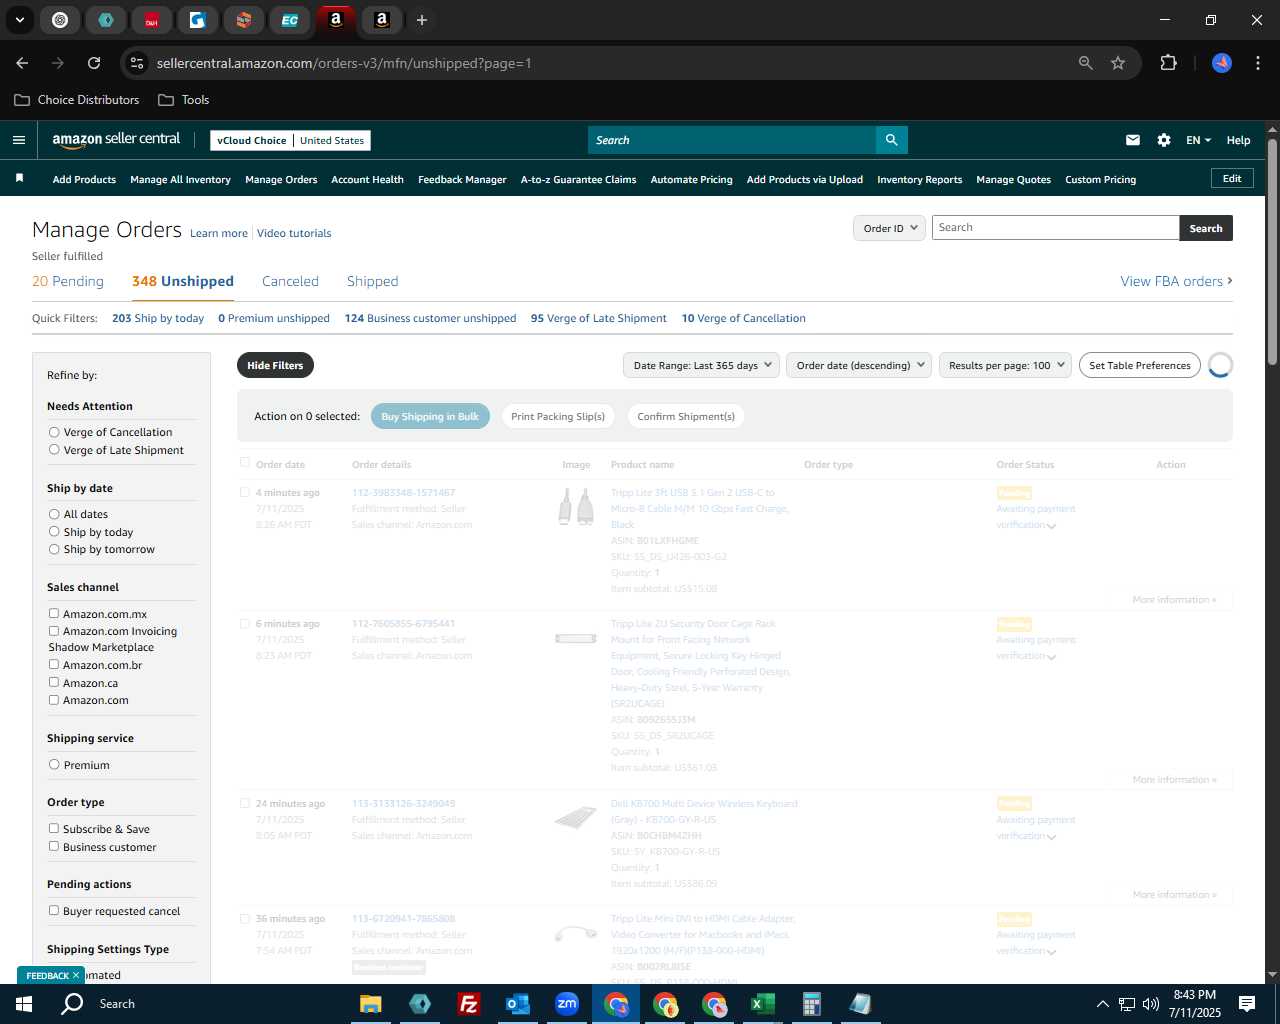The image size is (1280, 1024).
Task: Open Automate Pricing menu item
Action: (x=691, y=180)
